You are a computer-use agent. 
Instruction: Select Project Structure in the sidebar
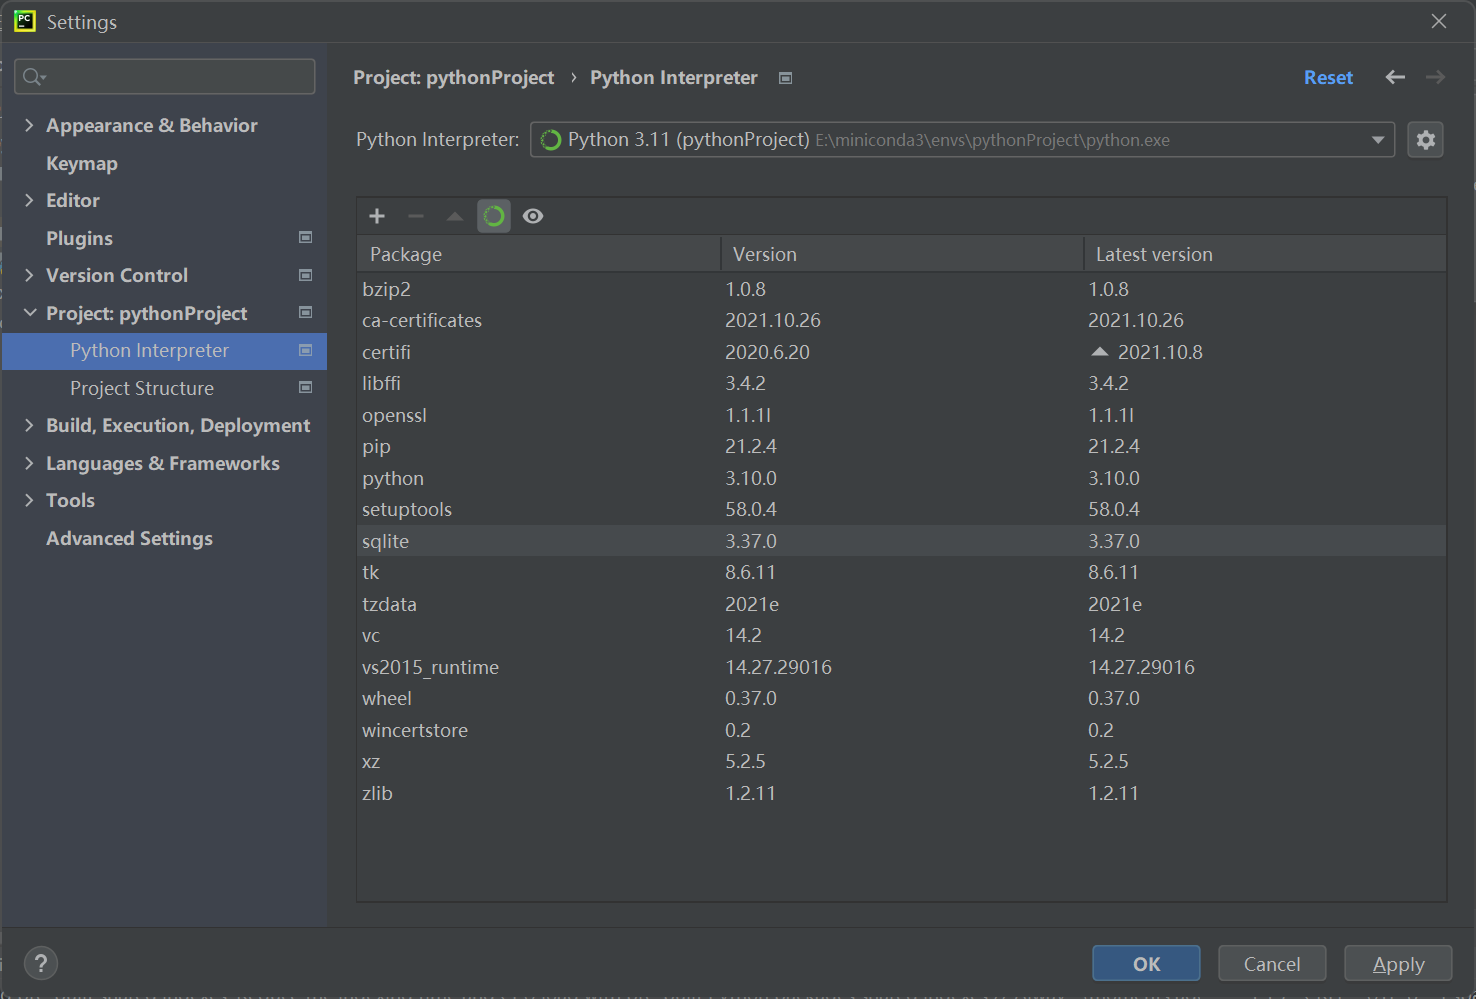(141, 388)
